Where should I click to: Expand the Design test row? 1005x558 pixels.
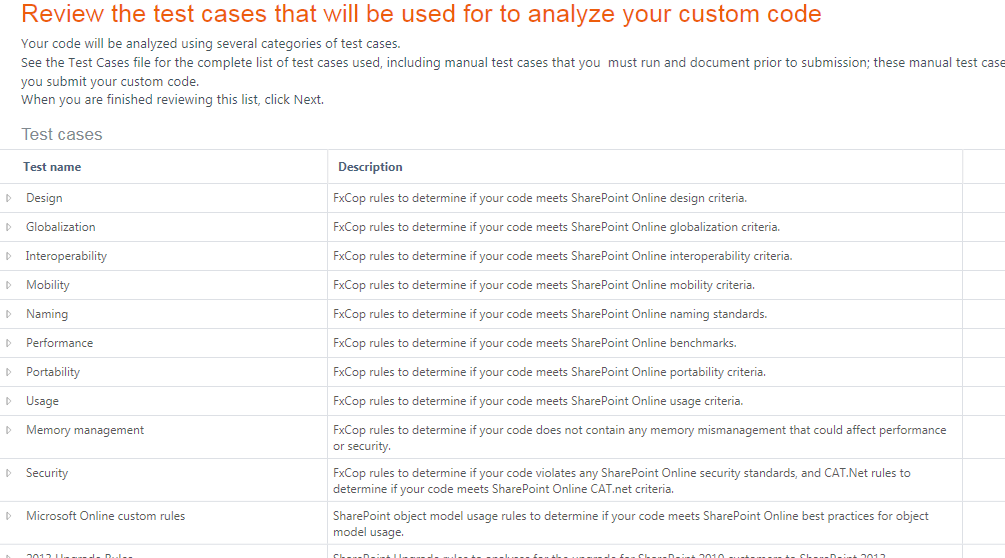(9, 198)
